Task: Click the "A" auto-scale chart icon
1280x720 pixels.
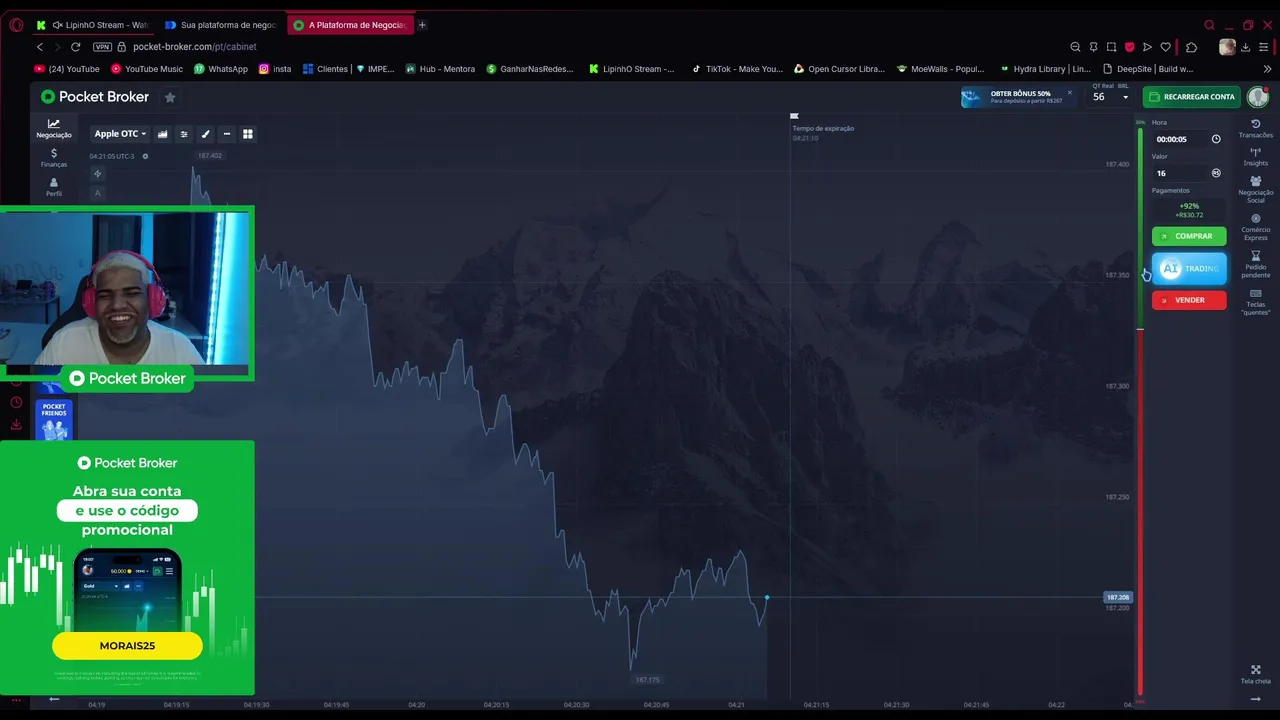Action: tap(97, 193)
